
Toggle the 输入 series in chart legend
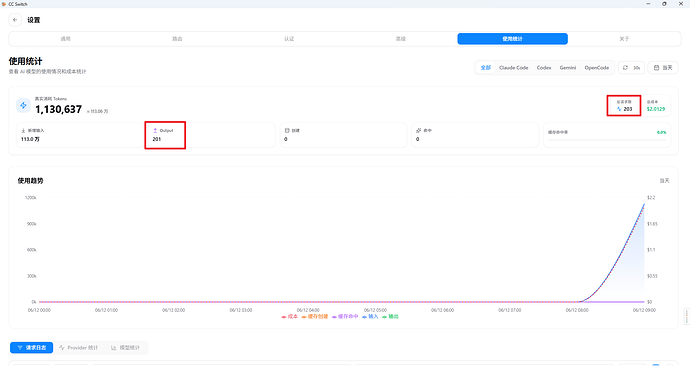point(370,316)
